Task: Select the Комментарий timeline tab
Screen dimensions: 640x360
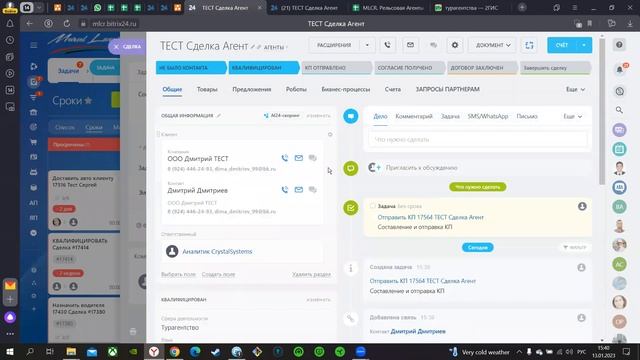Action: coord(414,116)
